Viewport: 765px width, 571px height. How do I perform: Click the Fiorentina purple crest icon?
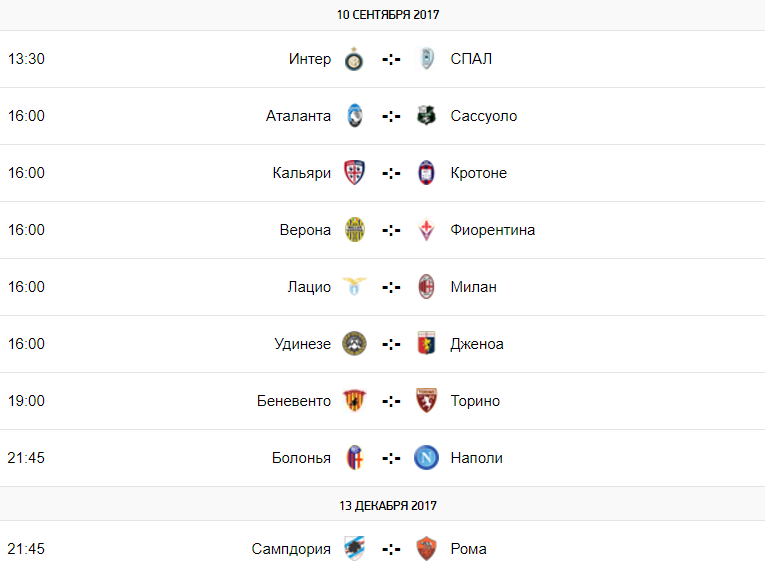[x=427, y=230]
